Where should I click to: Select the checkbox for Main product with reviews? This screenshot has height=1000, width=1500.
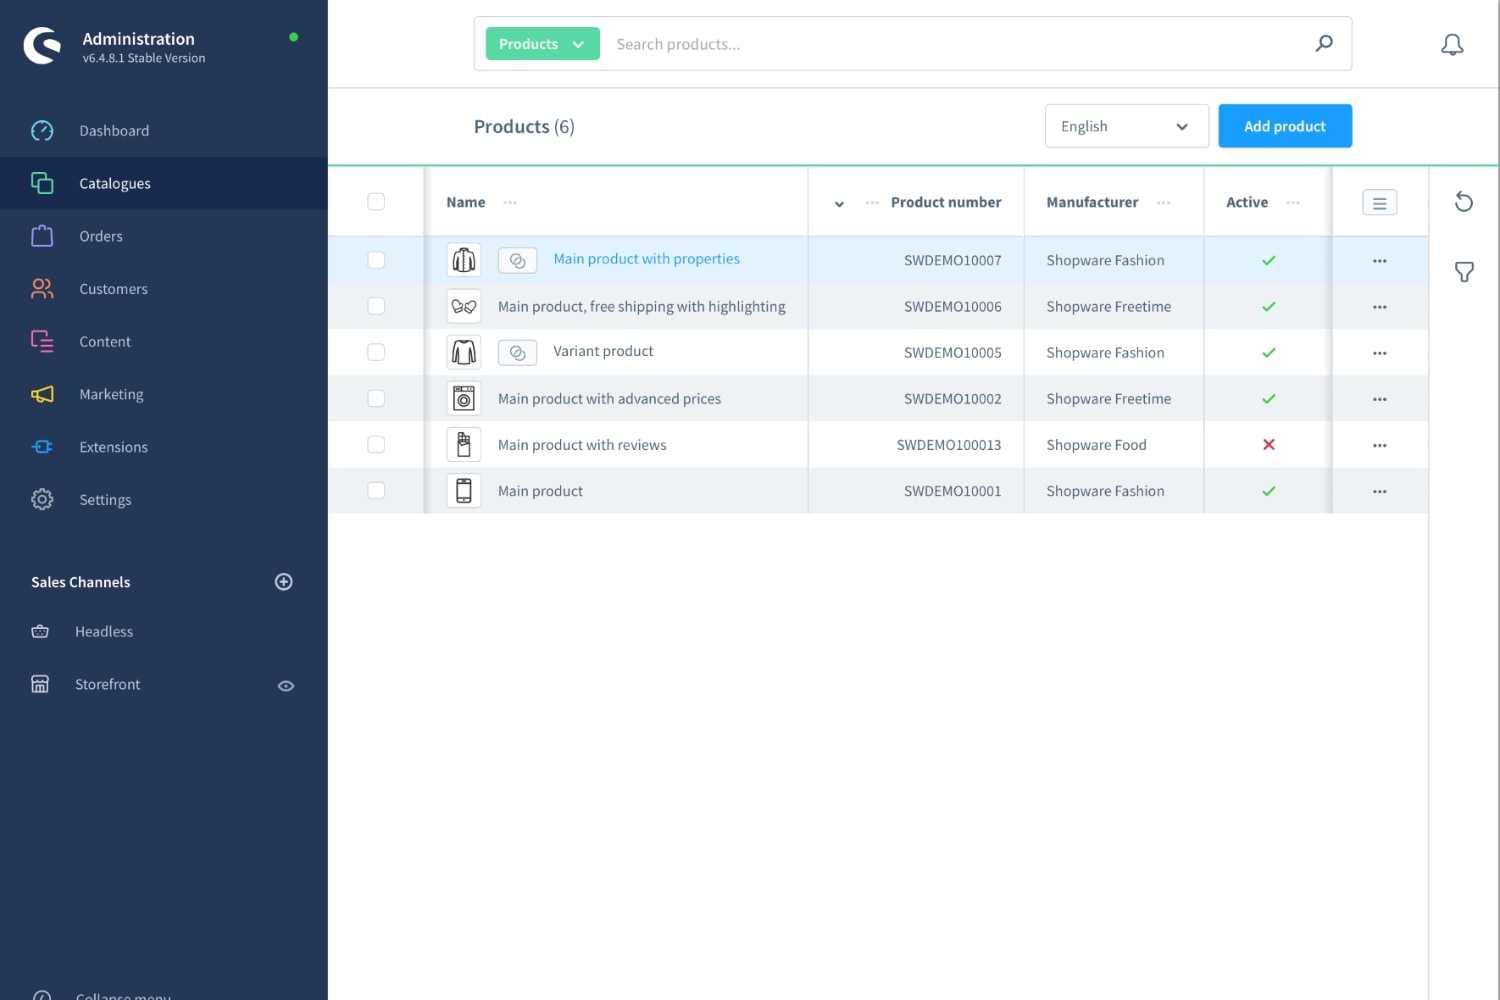(x=376, y=444)
